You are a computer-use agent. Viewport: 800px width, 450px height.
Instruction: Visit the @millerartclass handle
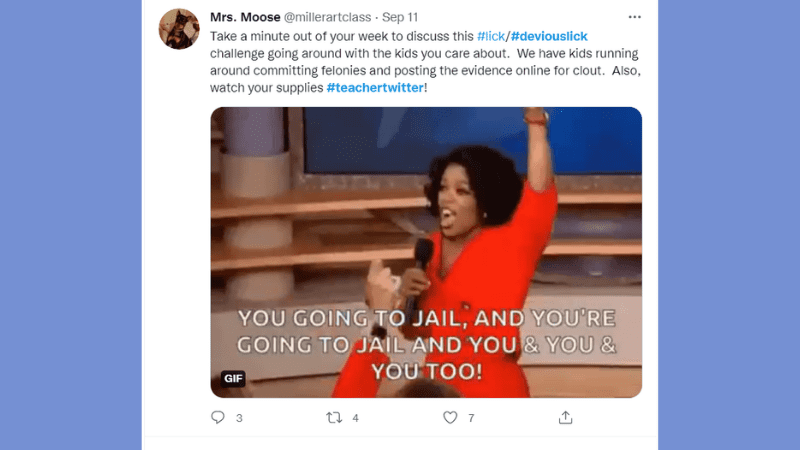tap(327, 17)
